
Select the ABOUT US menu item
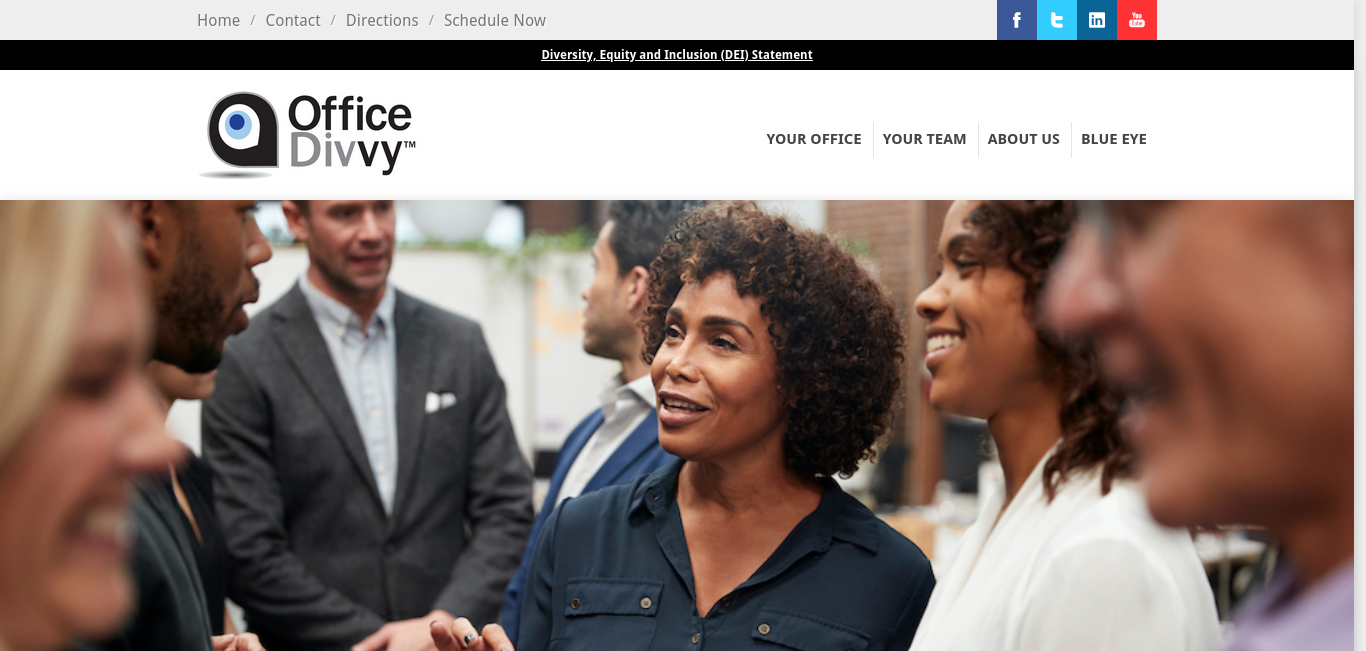point(1024,139)
